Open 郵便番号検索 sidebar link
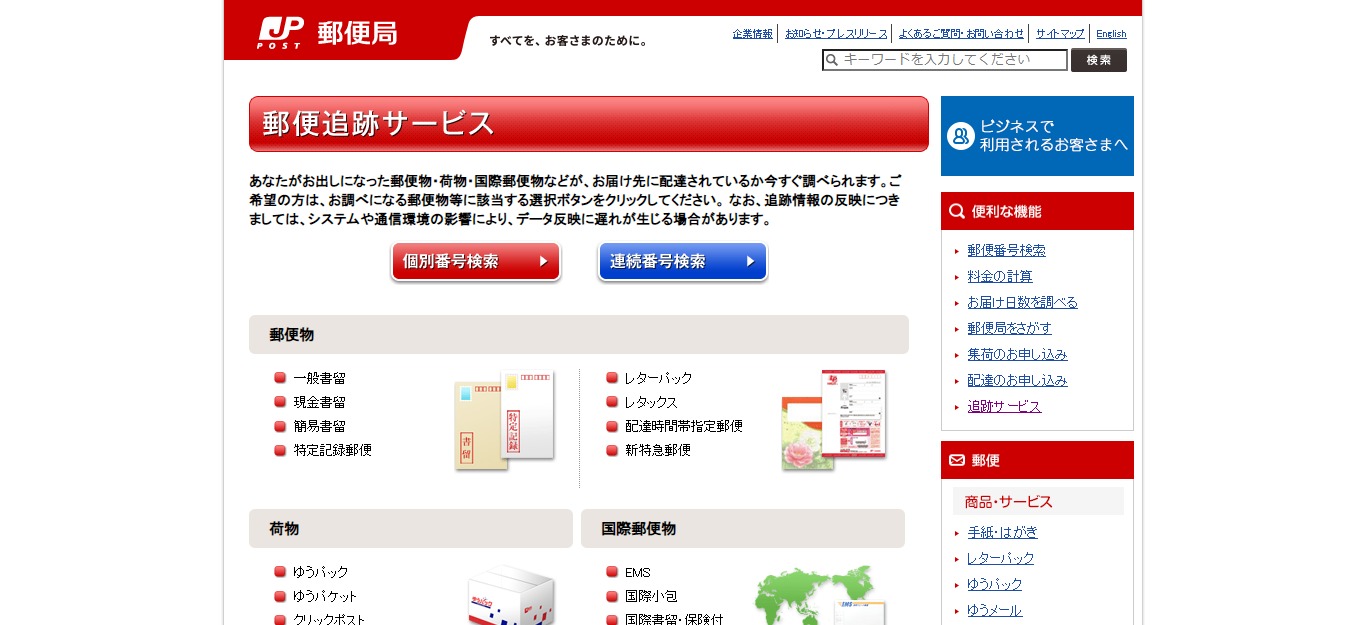 pyautogui.click(x=1006, y=250)
